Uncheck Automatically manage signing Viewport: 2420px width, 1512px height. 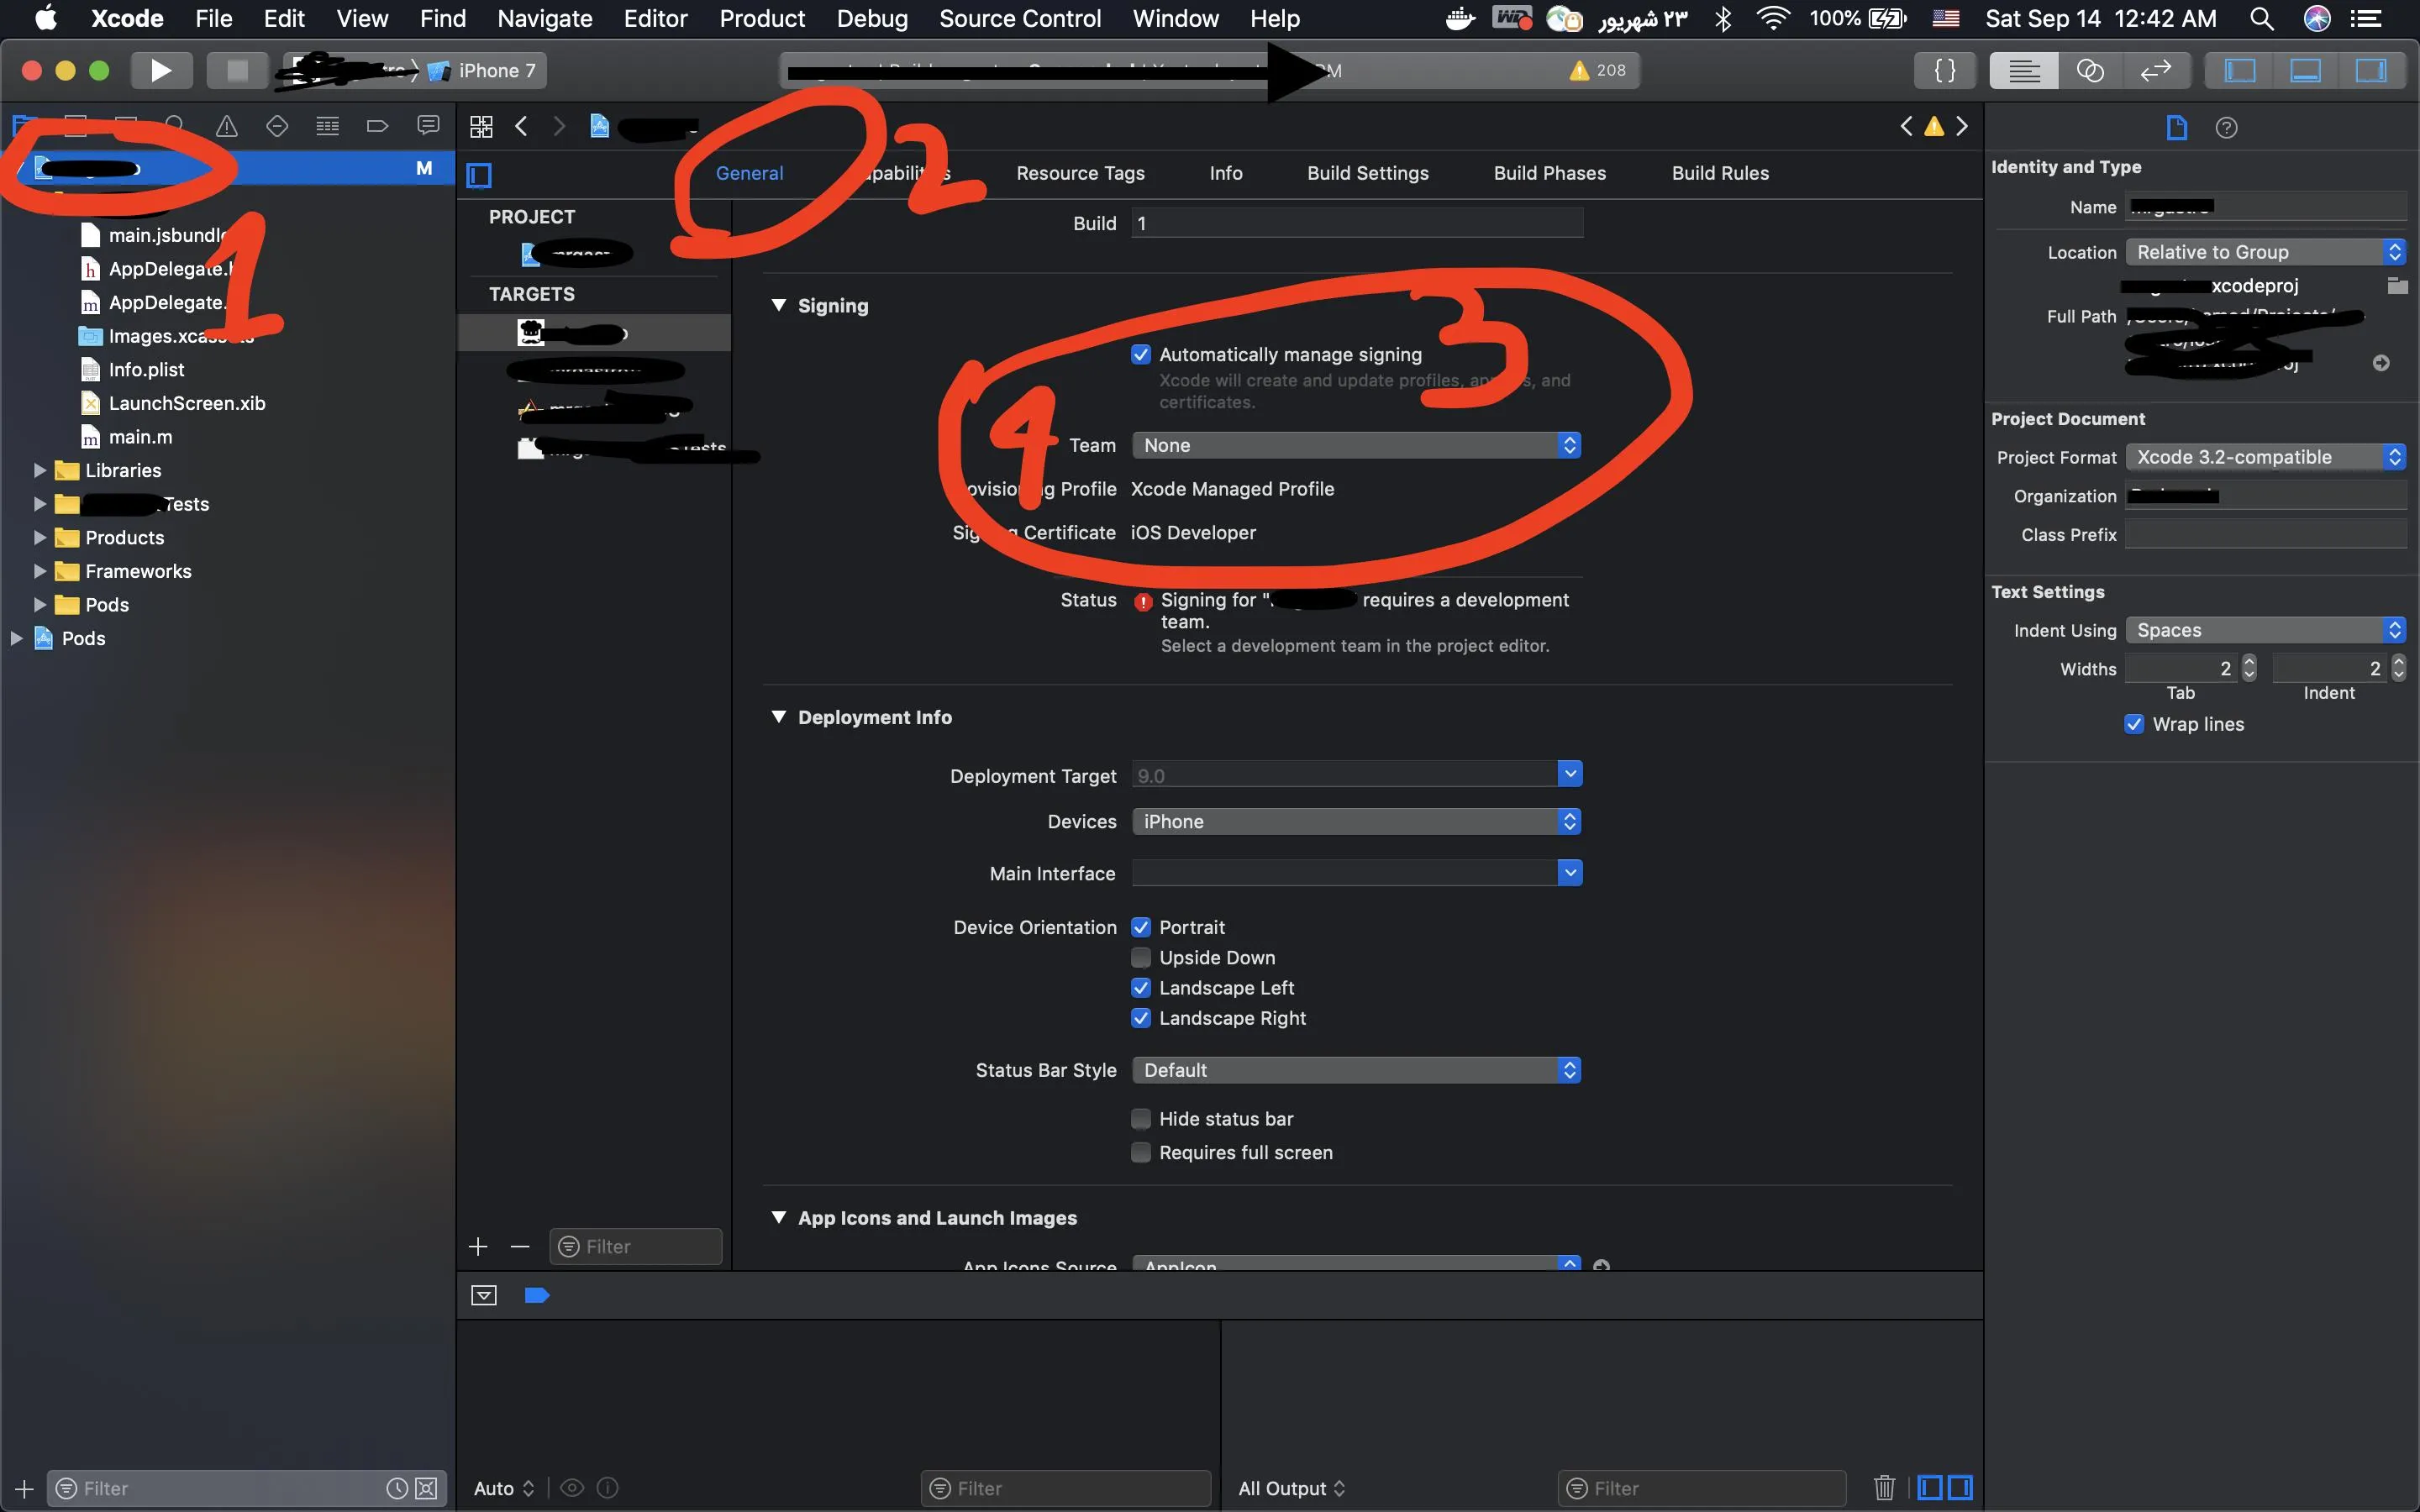tap(1141, 354)
